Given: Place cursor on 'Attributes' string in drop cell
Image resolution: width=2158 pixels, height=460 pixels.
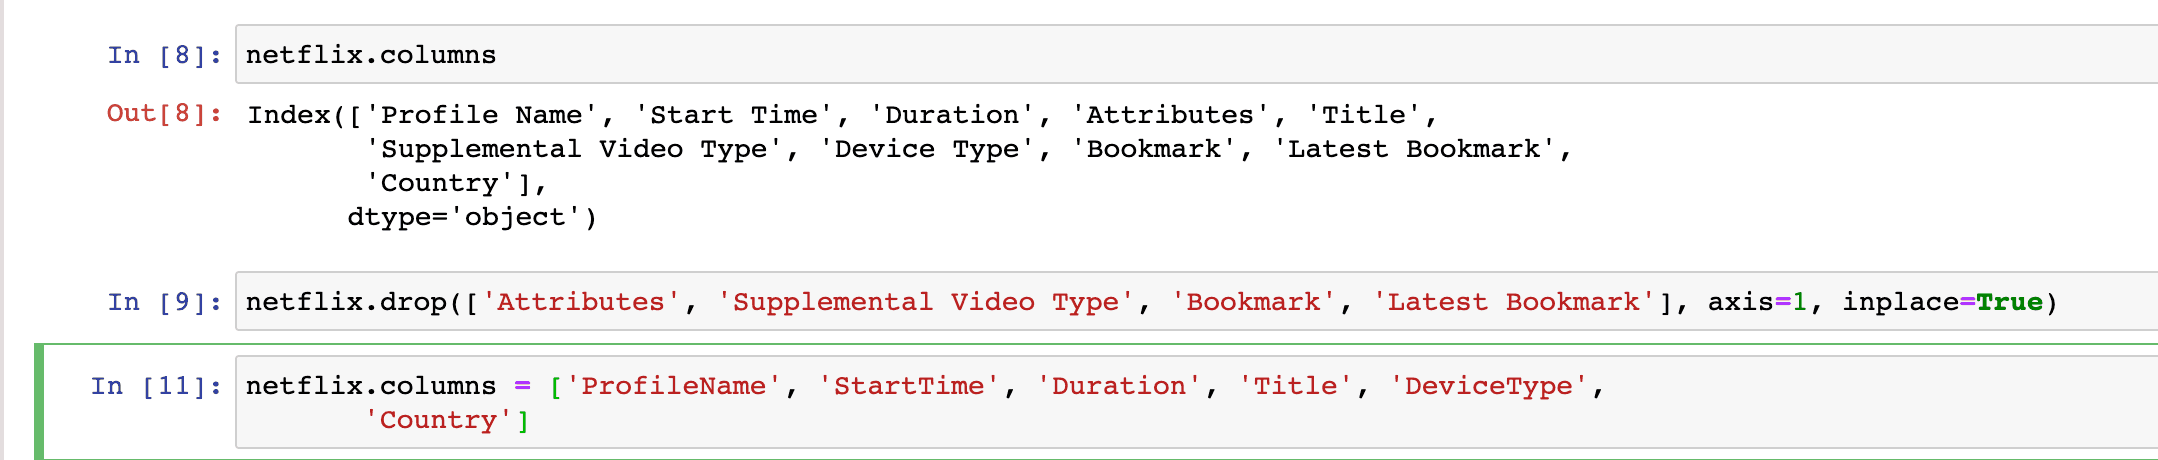Looking at the screenshot, I should (581, 302).
